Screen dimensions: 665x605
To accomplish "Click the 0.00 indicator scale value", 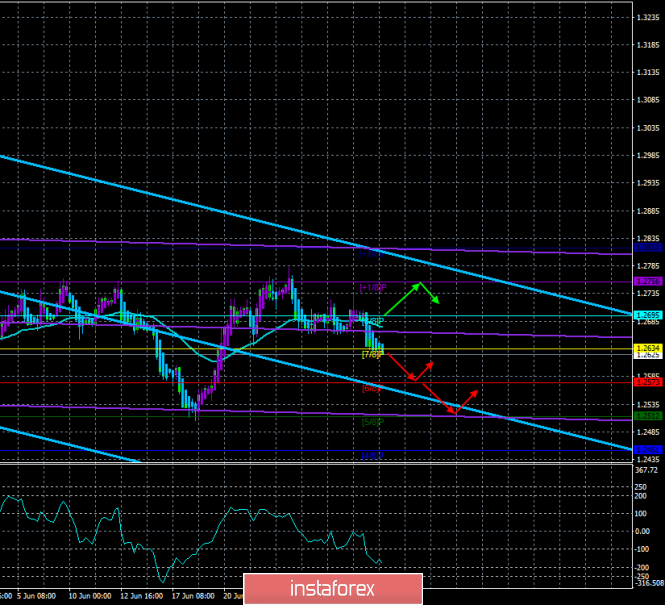I will 643,531.
